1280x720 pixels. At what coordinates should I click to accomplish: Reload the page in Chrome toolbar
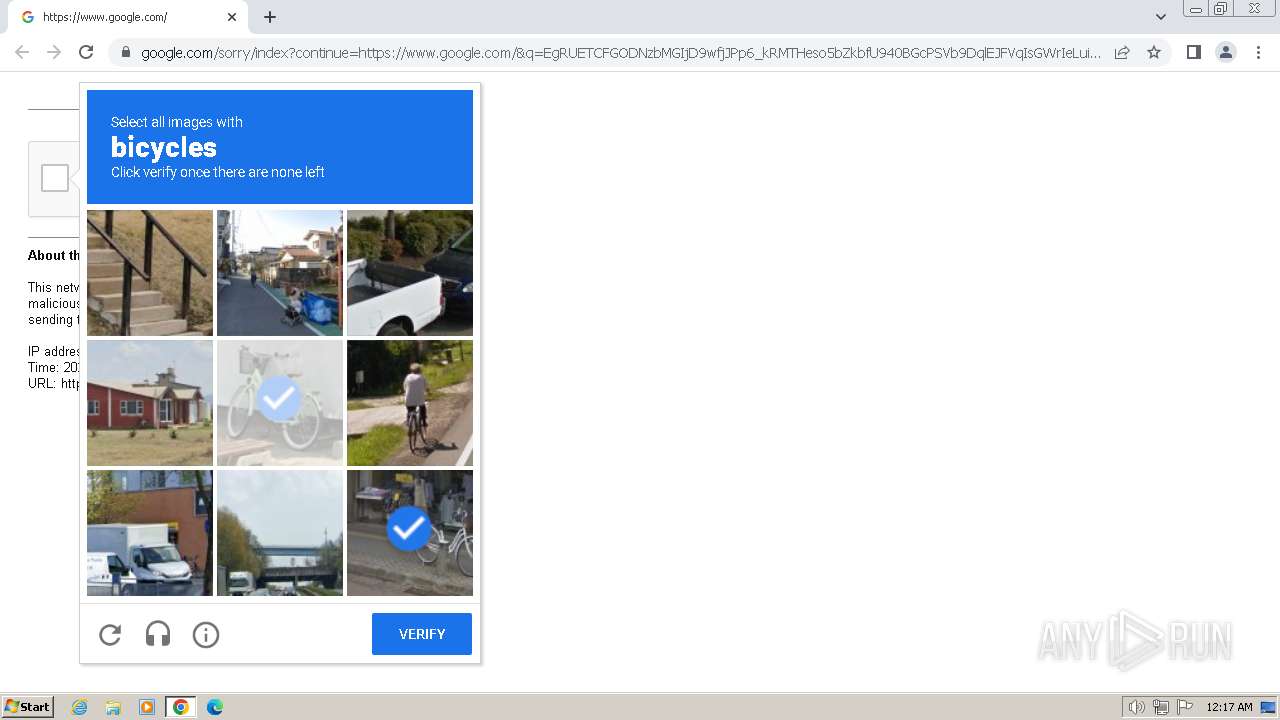click(x=86, y=52)
